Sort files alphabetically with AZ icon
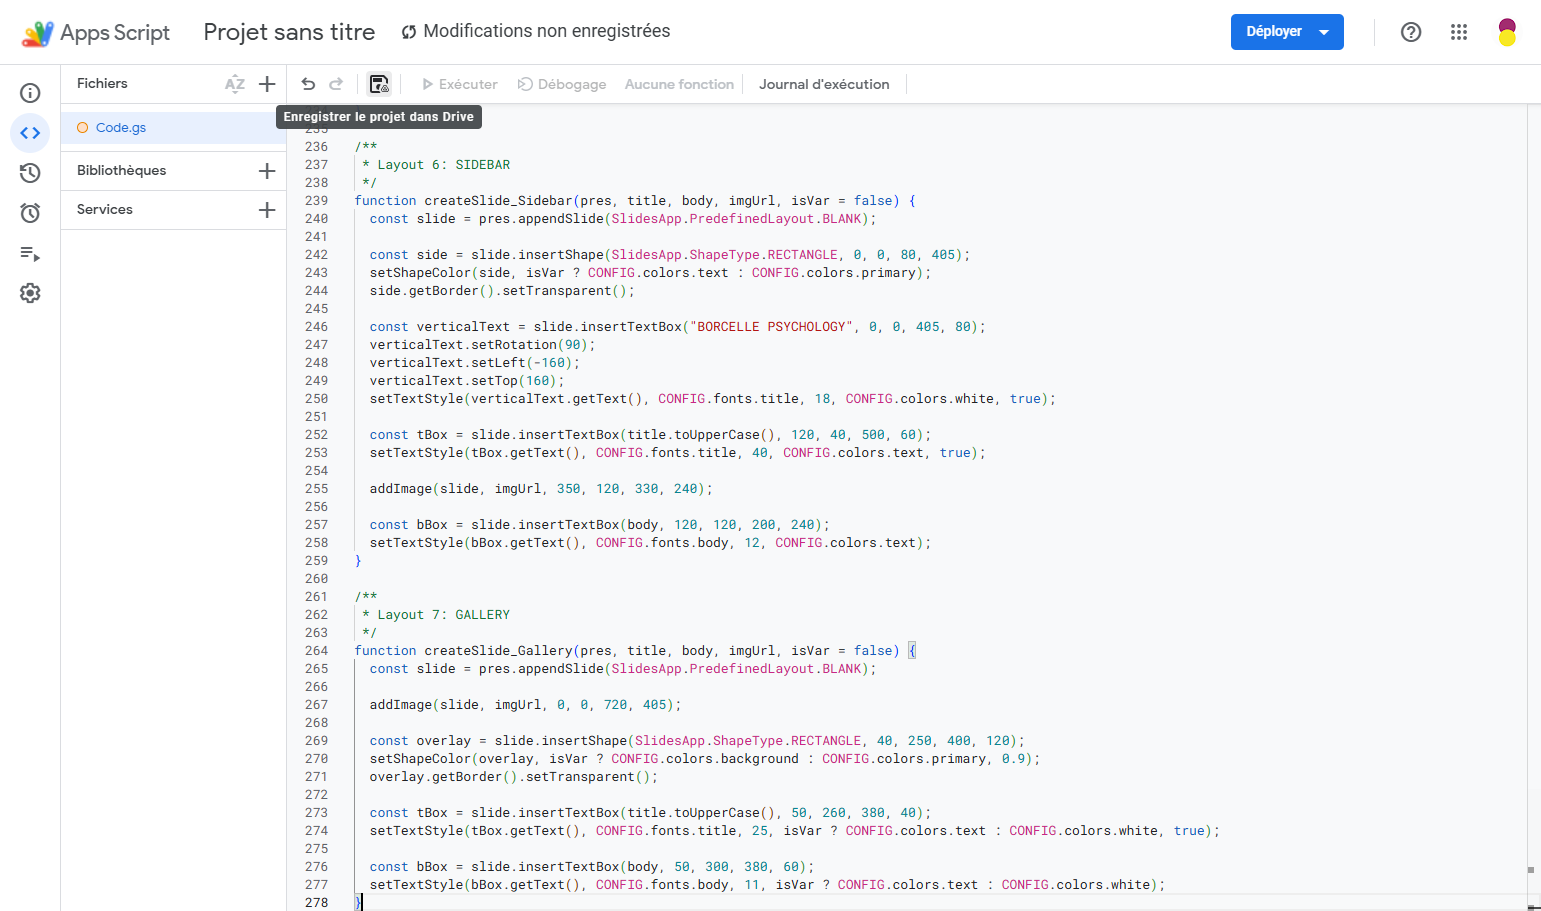Image resolution: width=1541 pixels, height=911 pixels. click(235, 84)
